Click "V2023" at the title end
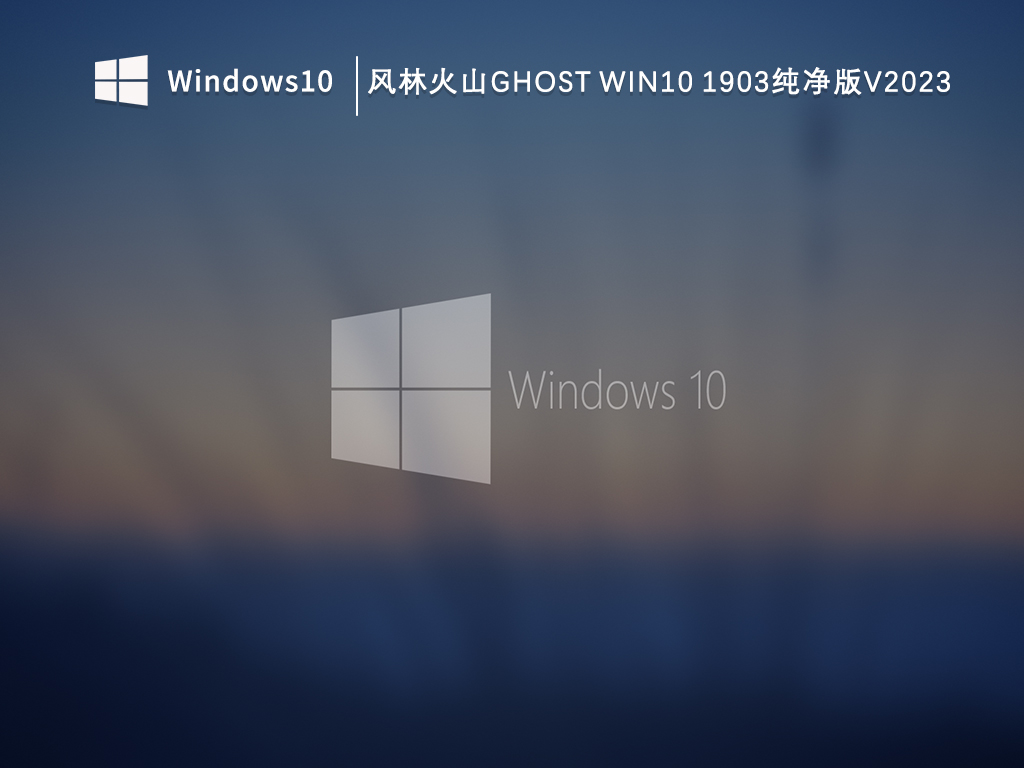Image resolution: width=1024 pixels, height=768 pixels. coord(906,82)
